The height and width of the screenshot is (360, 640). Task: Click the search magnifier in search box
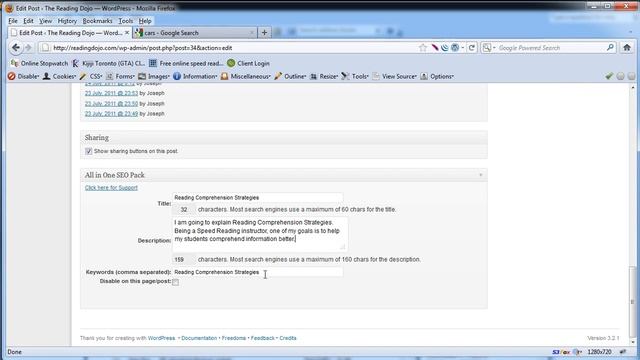tap(610, 48)
